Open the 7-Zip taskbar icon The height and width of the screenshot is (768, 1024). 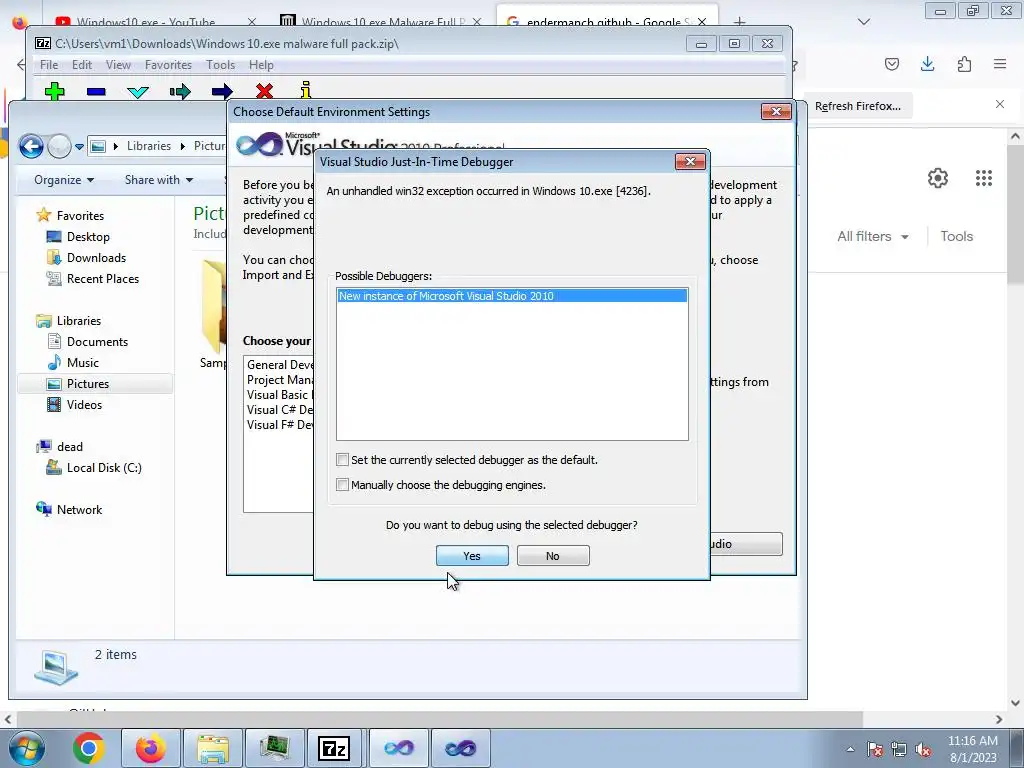click(x=334, y=748)
